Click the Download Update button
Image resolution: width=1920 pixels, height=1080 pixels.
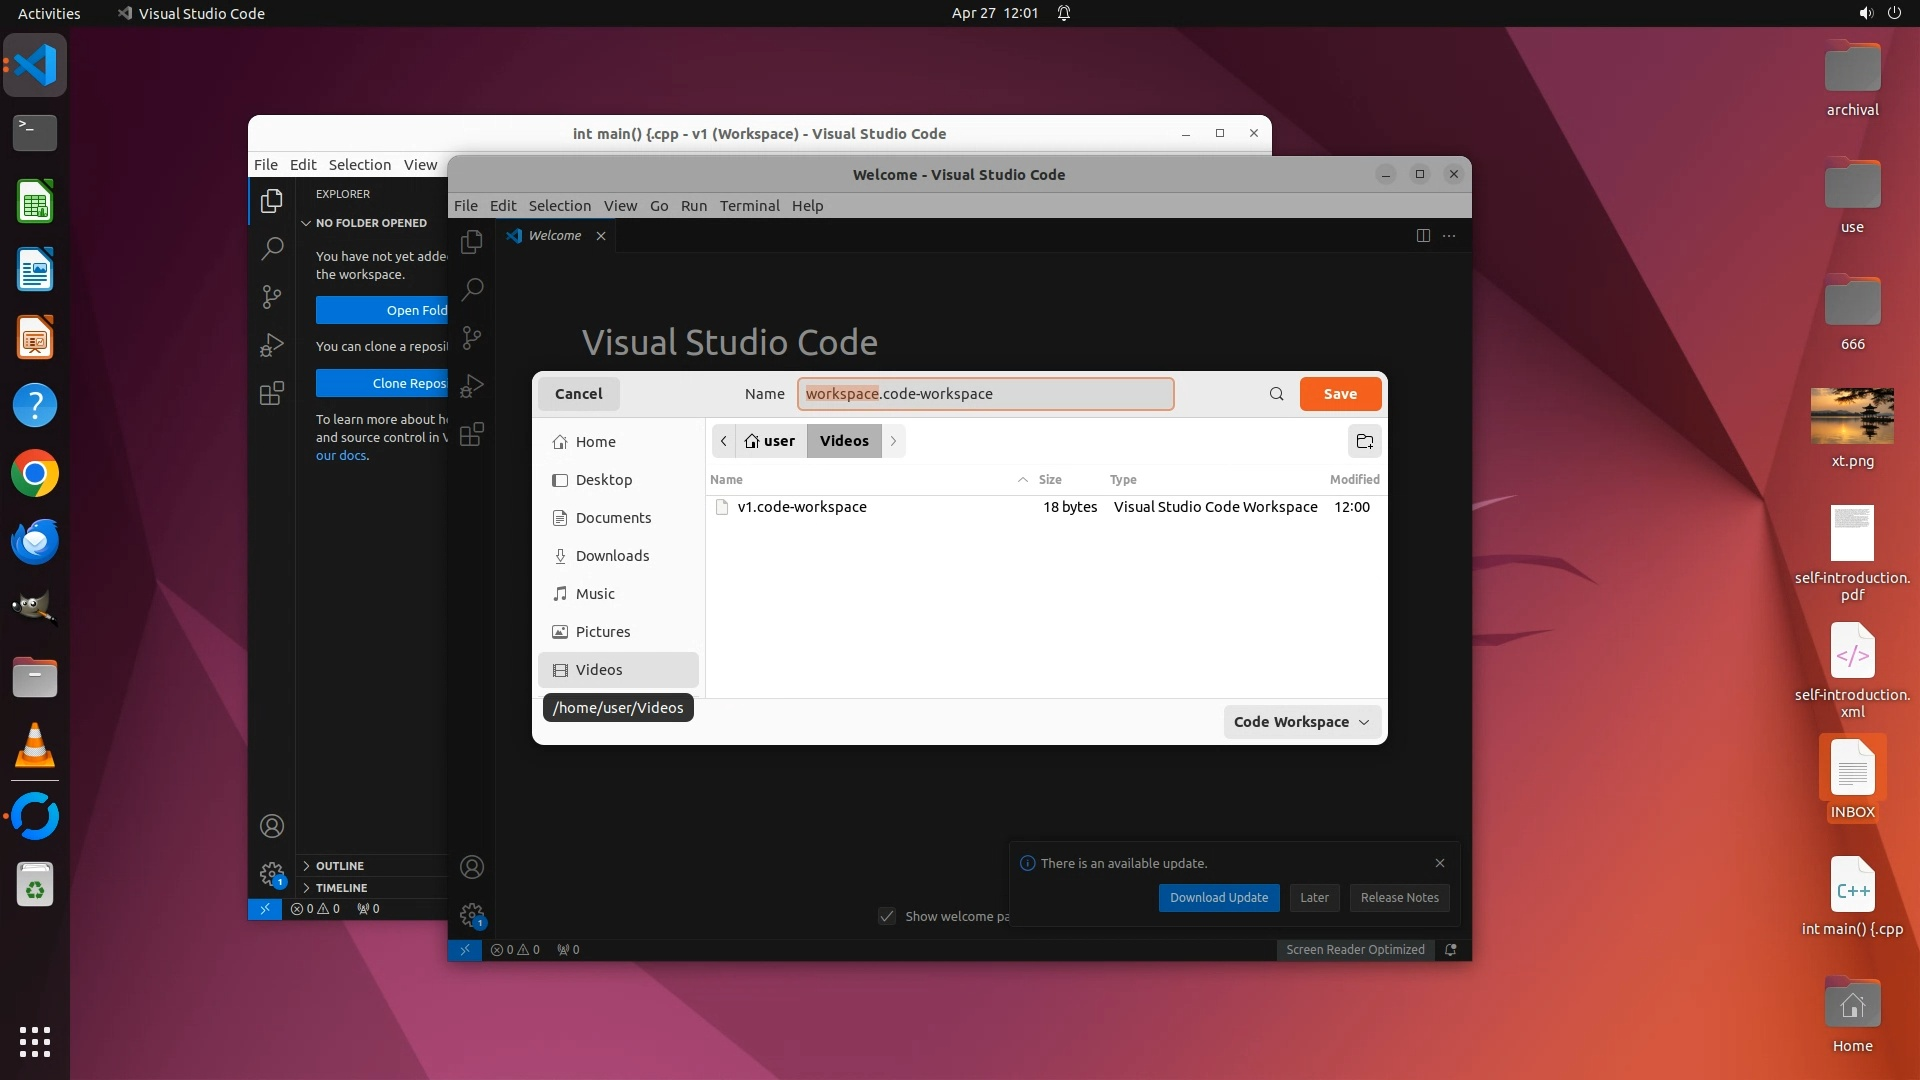point(1218,898)
